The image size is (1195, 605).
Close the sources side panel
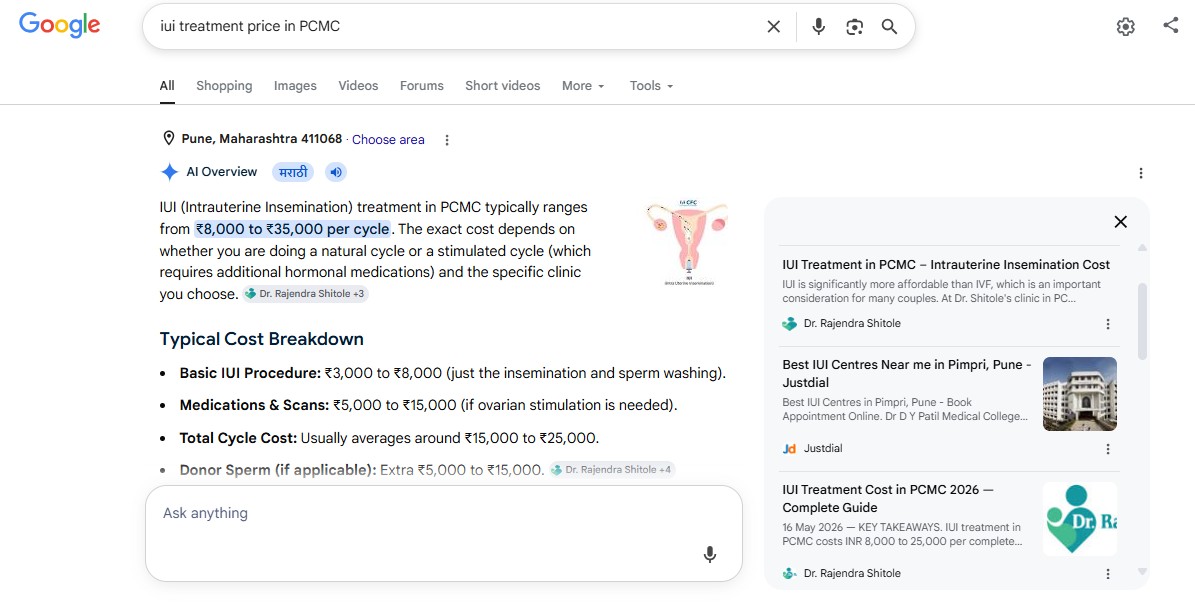click(x=1120, y=222)
